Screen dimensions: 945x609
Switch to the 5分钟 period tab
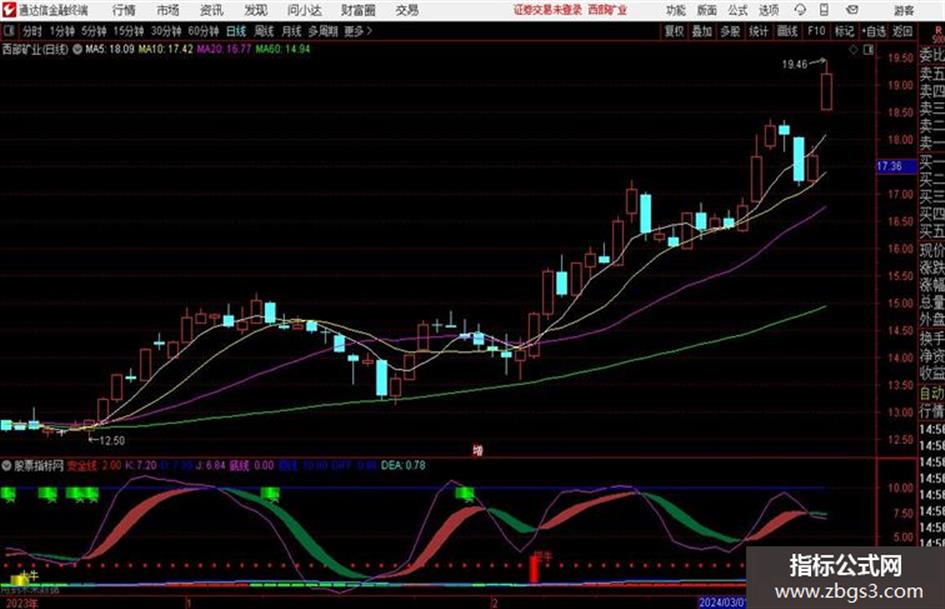click(x=93, y=31)
